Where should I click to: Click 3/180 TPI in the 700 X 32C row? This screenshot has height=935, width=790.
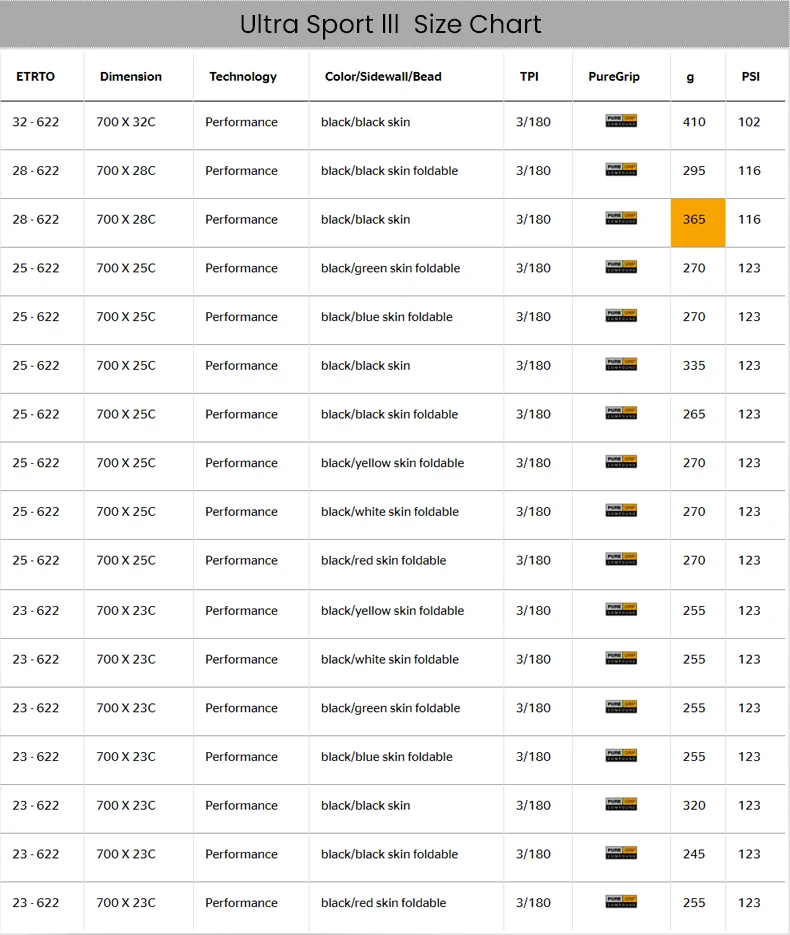[x=534, y=122]
